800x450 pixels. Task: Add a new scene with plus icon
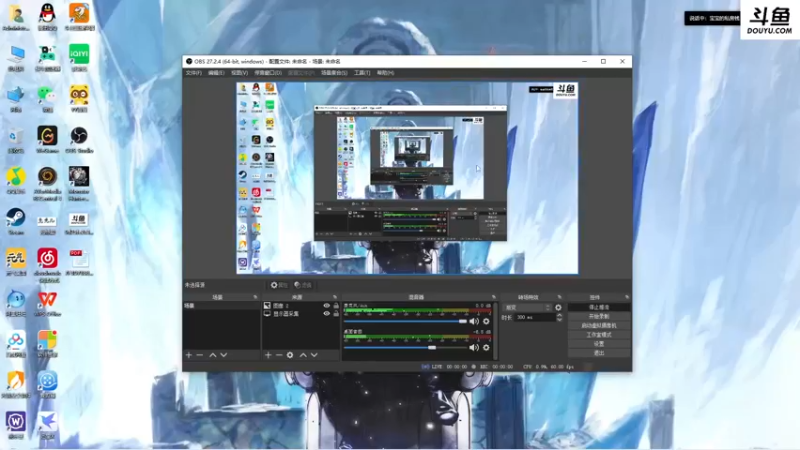(189, 355)
